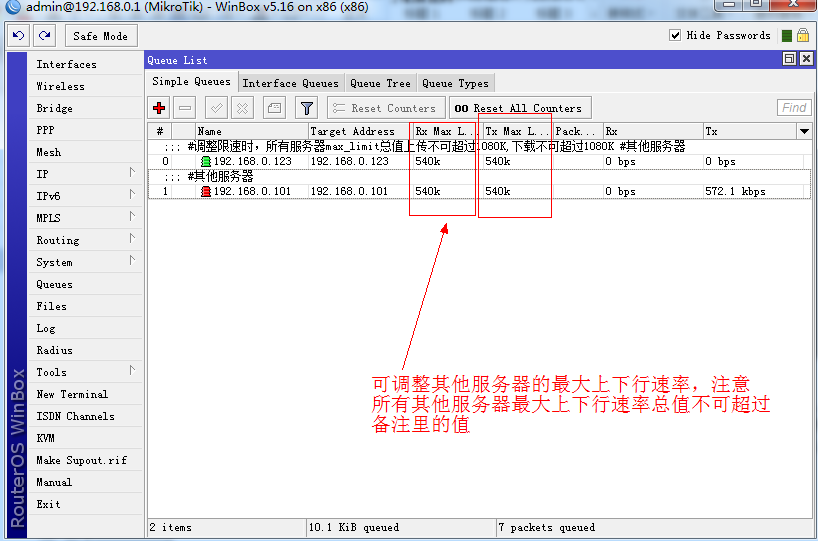
Task: Click the Enable checkmark toolbar icon
Action: point(216,108)
